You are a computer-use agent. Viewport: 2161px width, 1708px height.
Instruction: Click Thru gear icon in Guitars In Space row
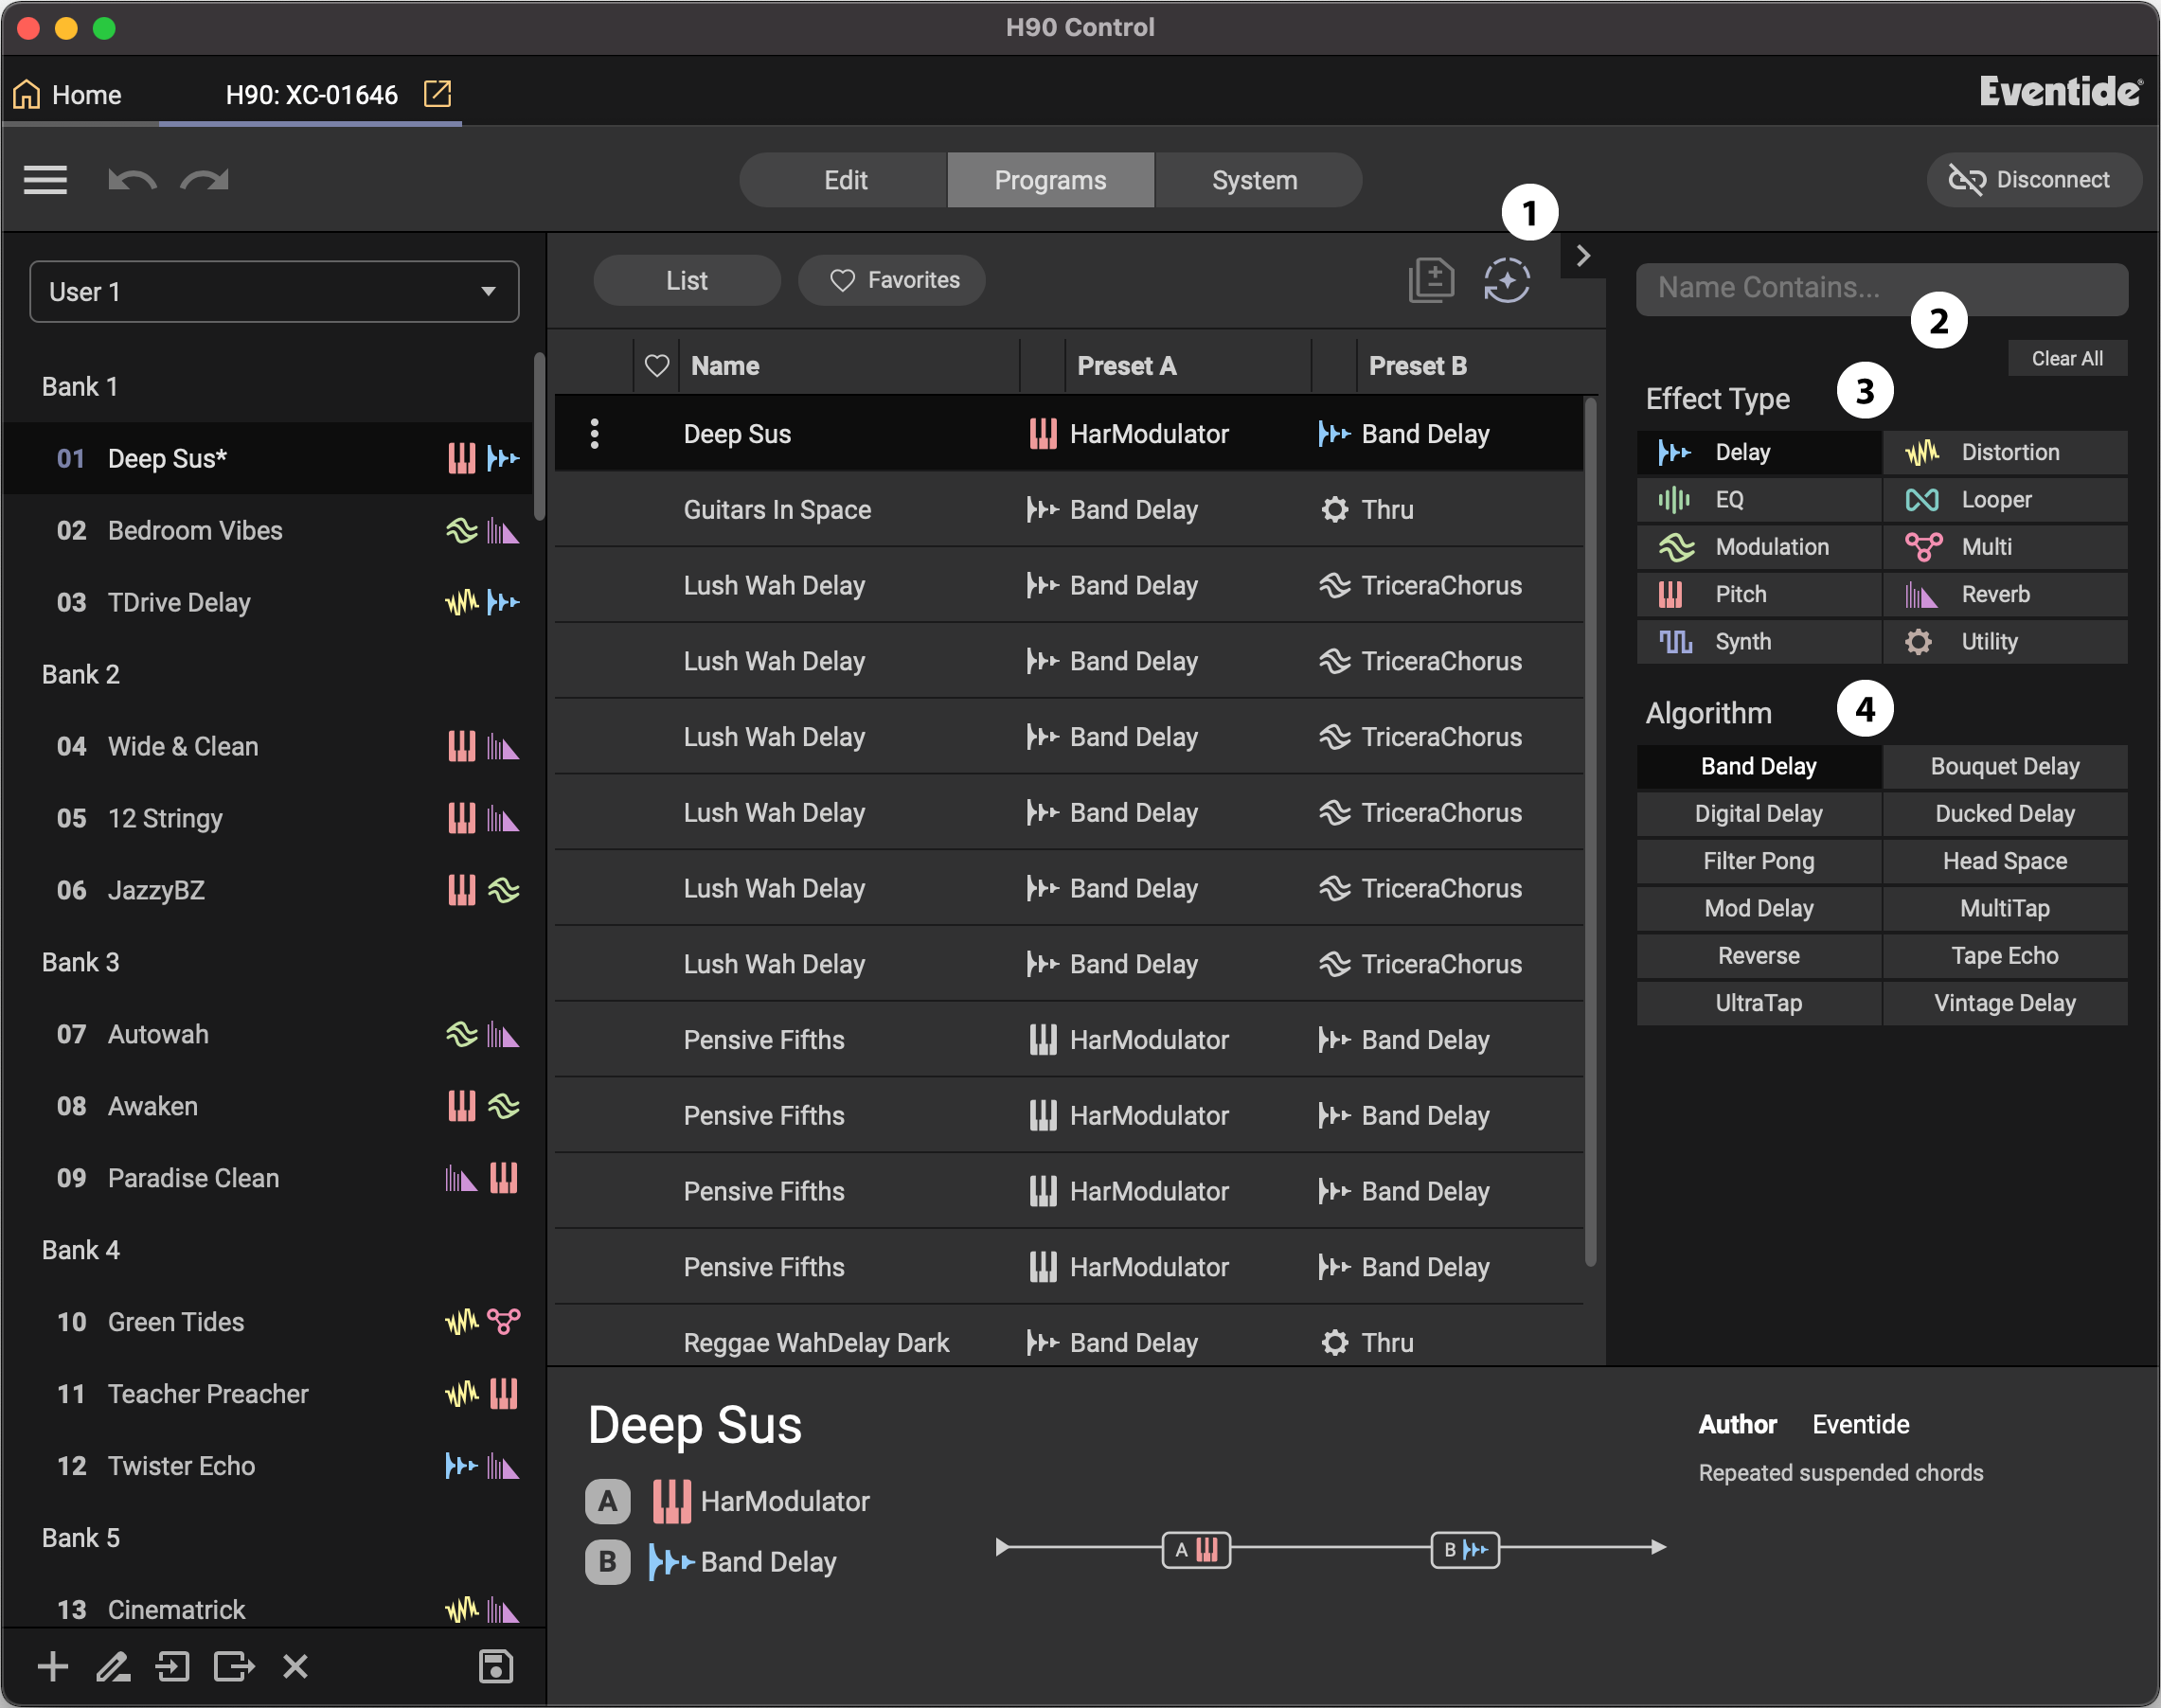tap(1334, 510)
